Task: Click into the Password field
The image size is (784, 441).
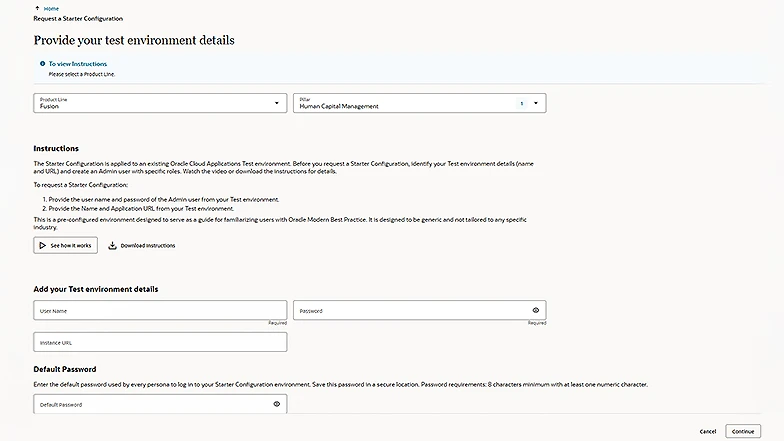Action: (410, 311)
